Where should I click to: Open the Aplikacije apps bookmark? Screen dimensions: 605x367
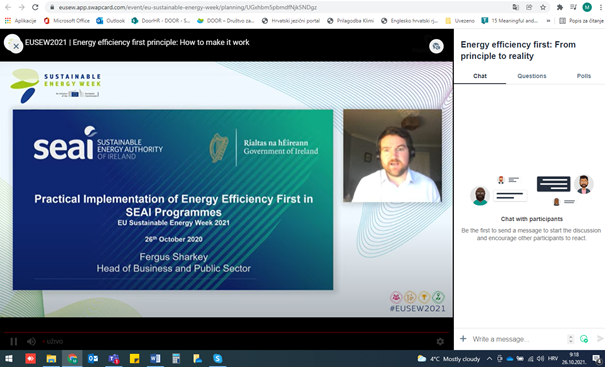[x=20, y=21]
